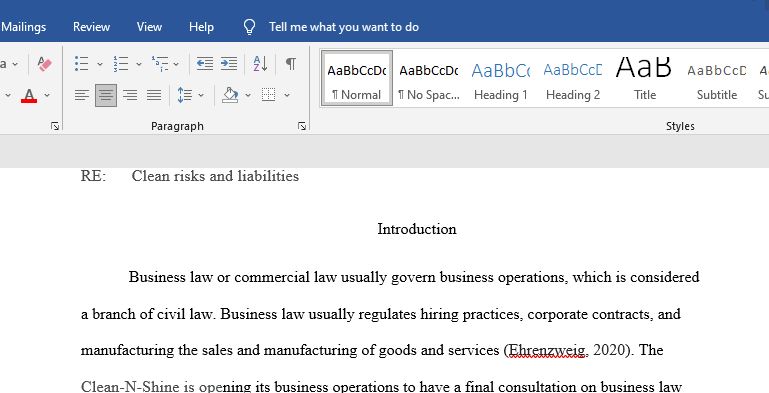769x393 pixels.
Task: Open the Help tab
Action: (201, 27)
